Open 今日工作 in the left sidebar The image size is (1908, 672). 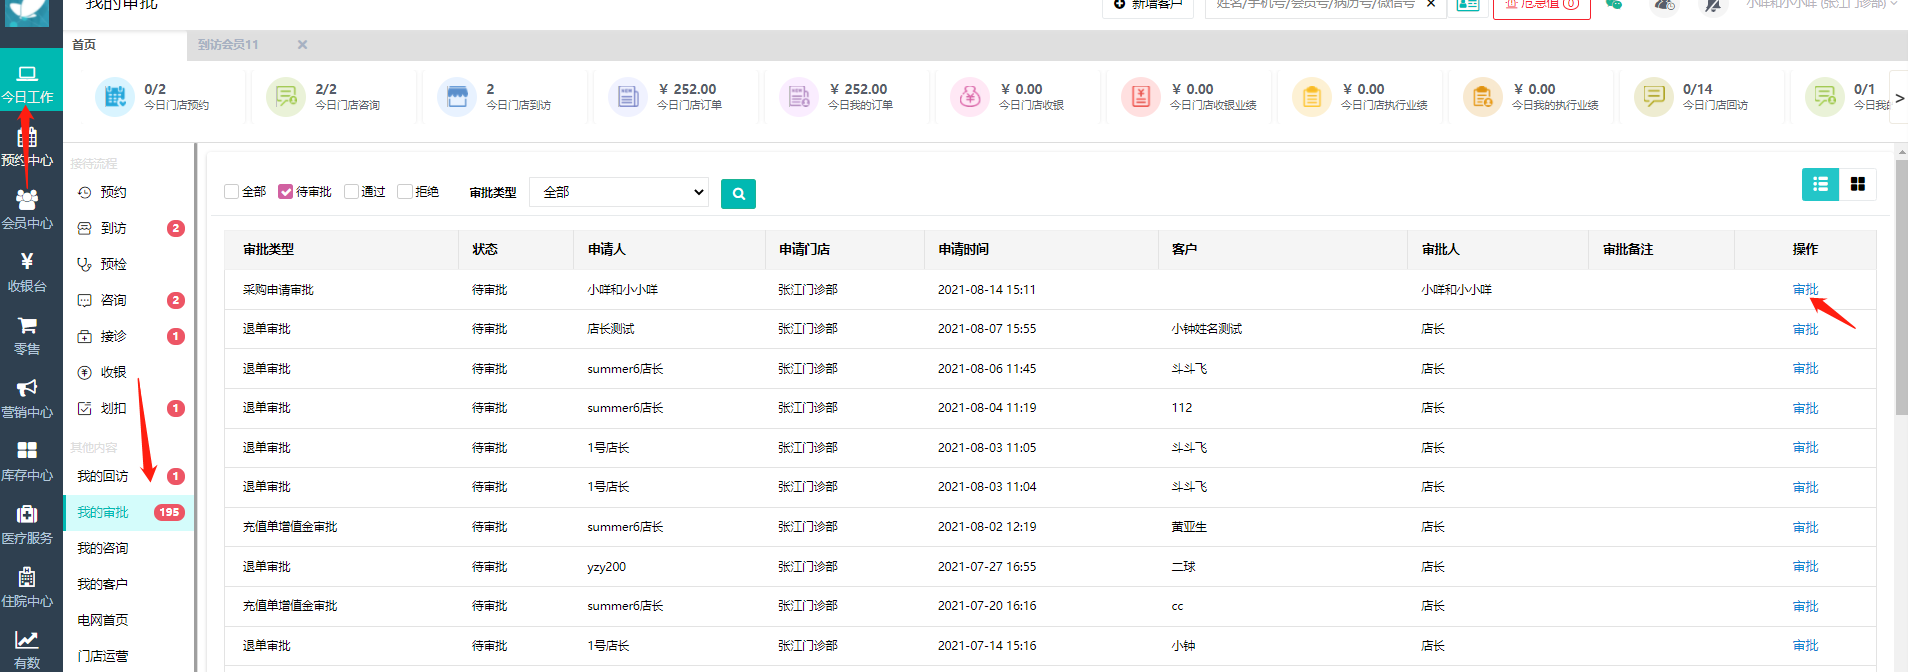(28, 84)
